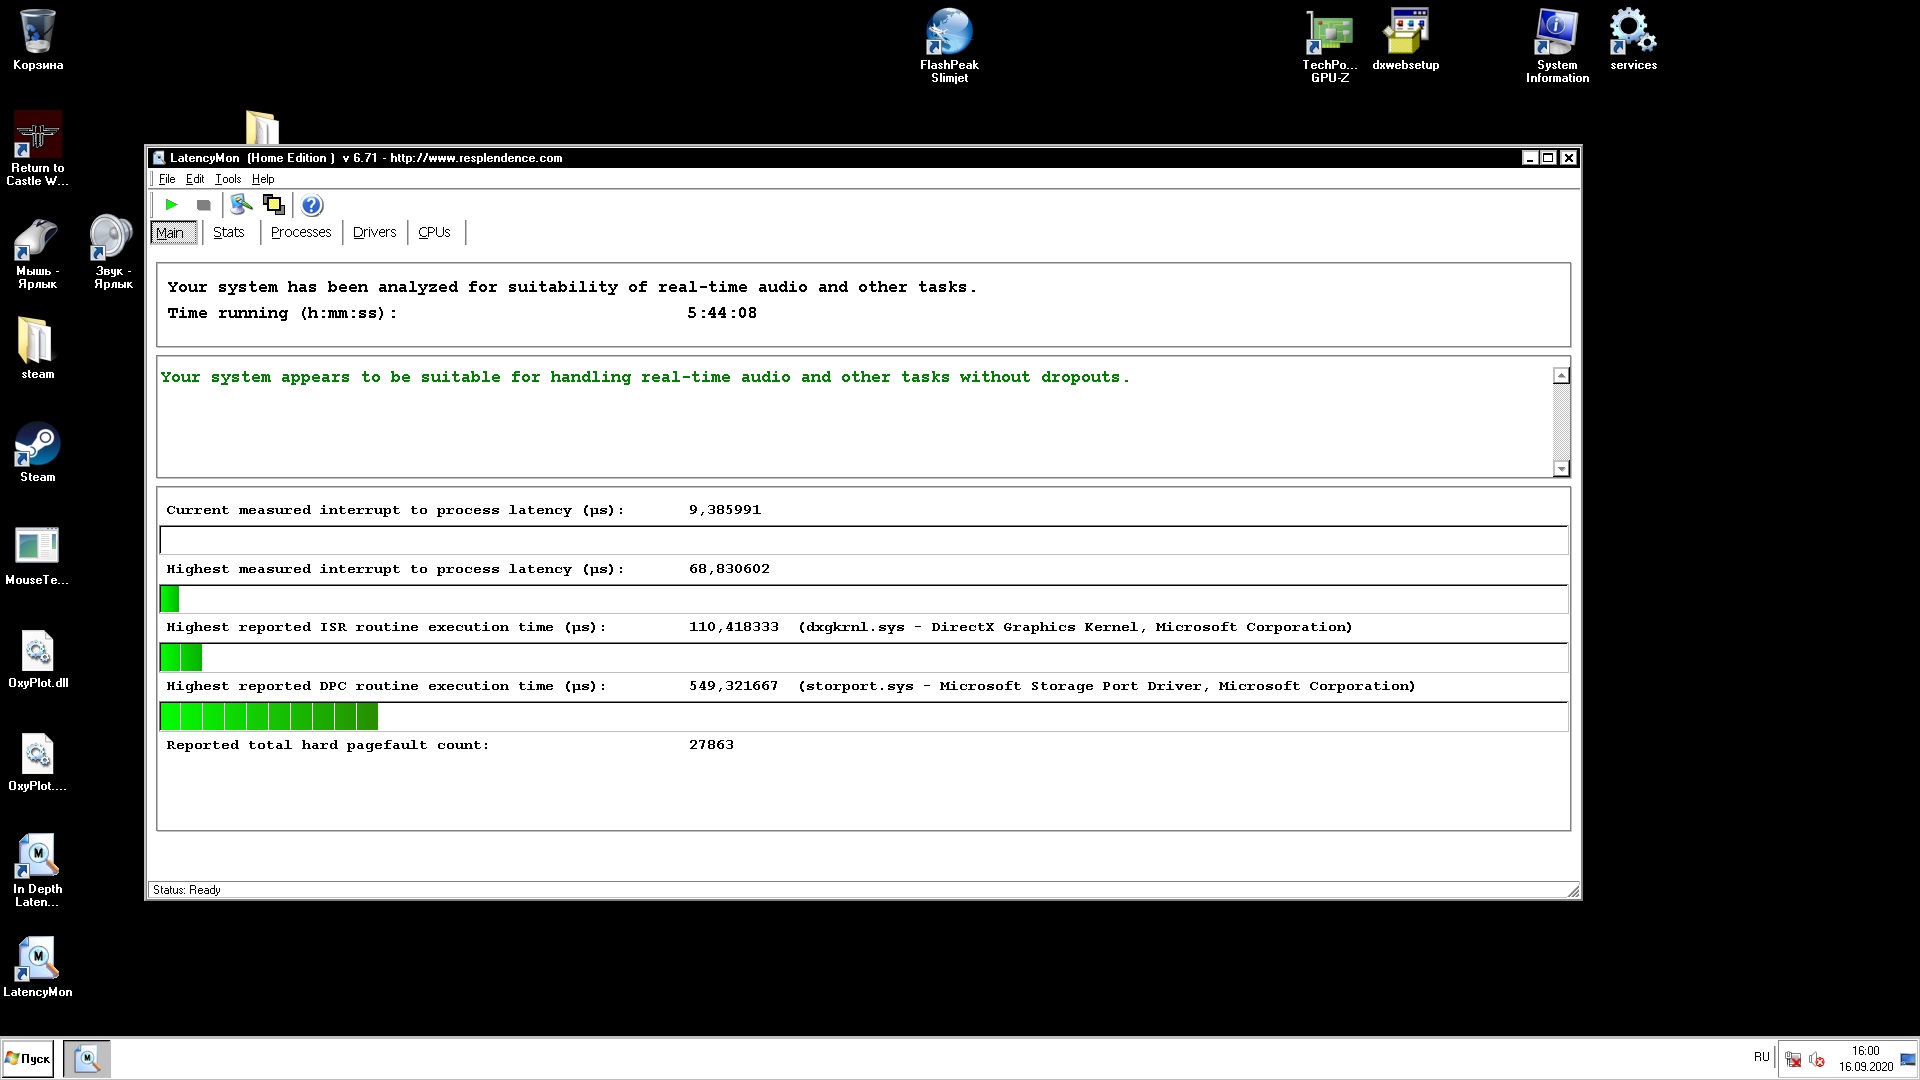Viewport: 1920px width, 1080px height.
Task: Start monitoring with the green play button
Action: (x=171, y=205)
